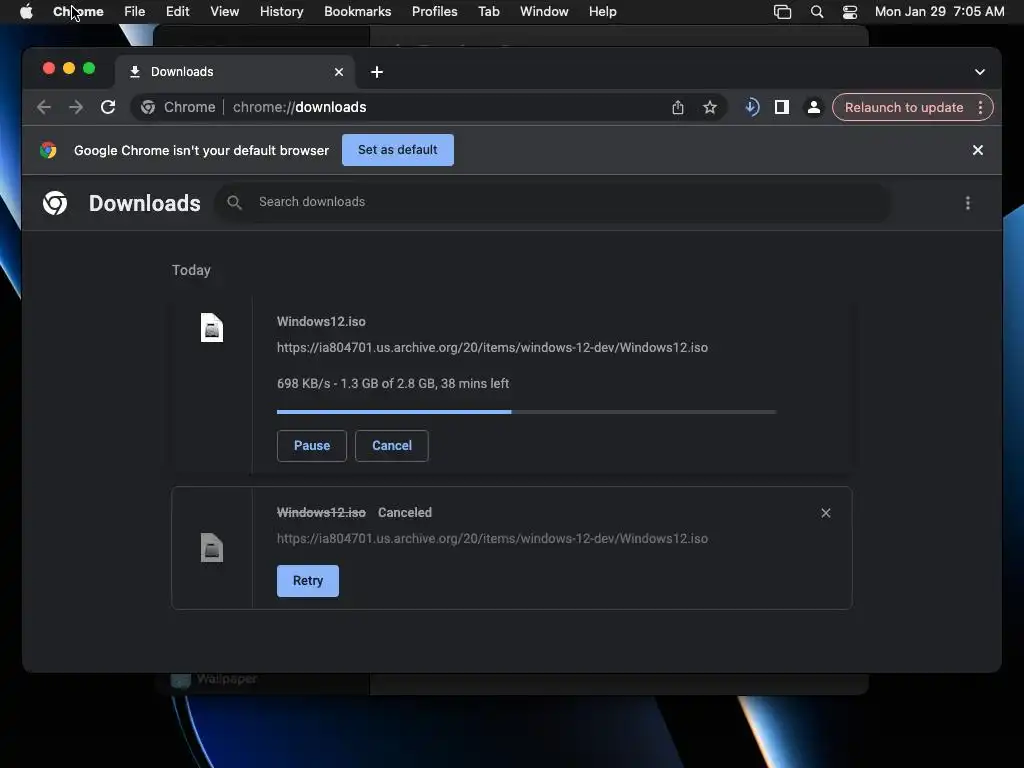Pause the Windows12.iso download

(312, 445)
